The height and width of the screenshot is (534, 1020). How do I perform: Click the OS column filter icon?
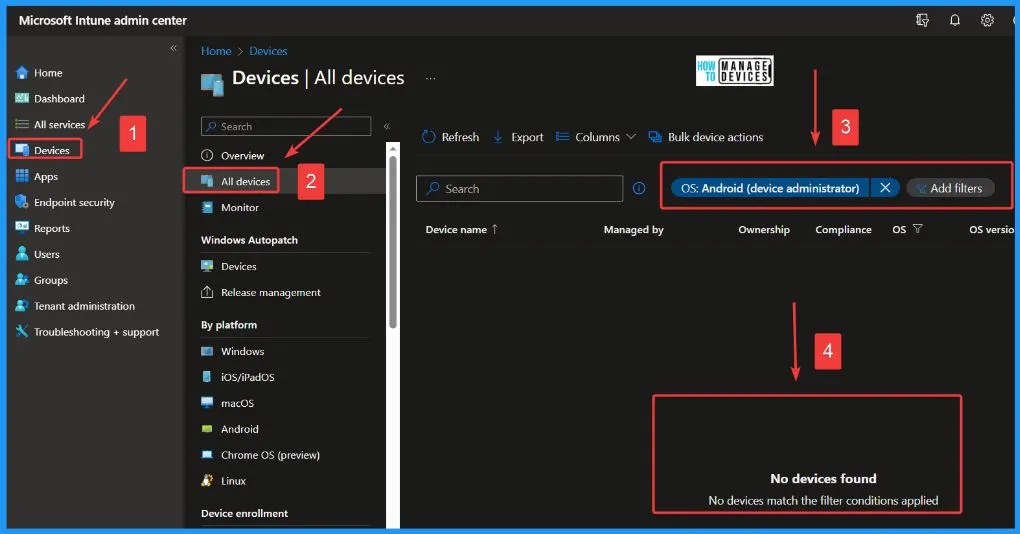tap(917, 230)
